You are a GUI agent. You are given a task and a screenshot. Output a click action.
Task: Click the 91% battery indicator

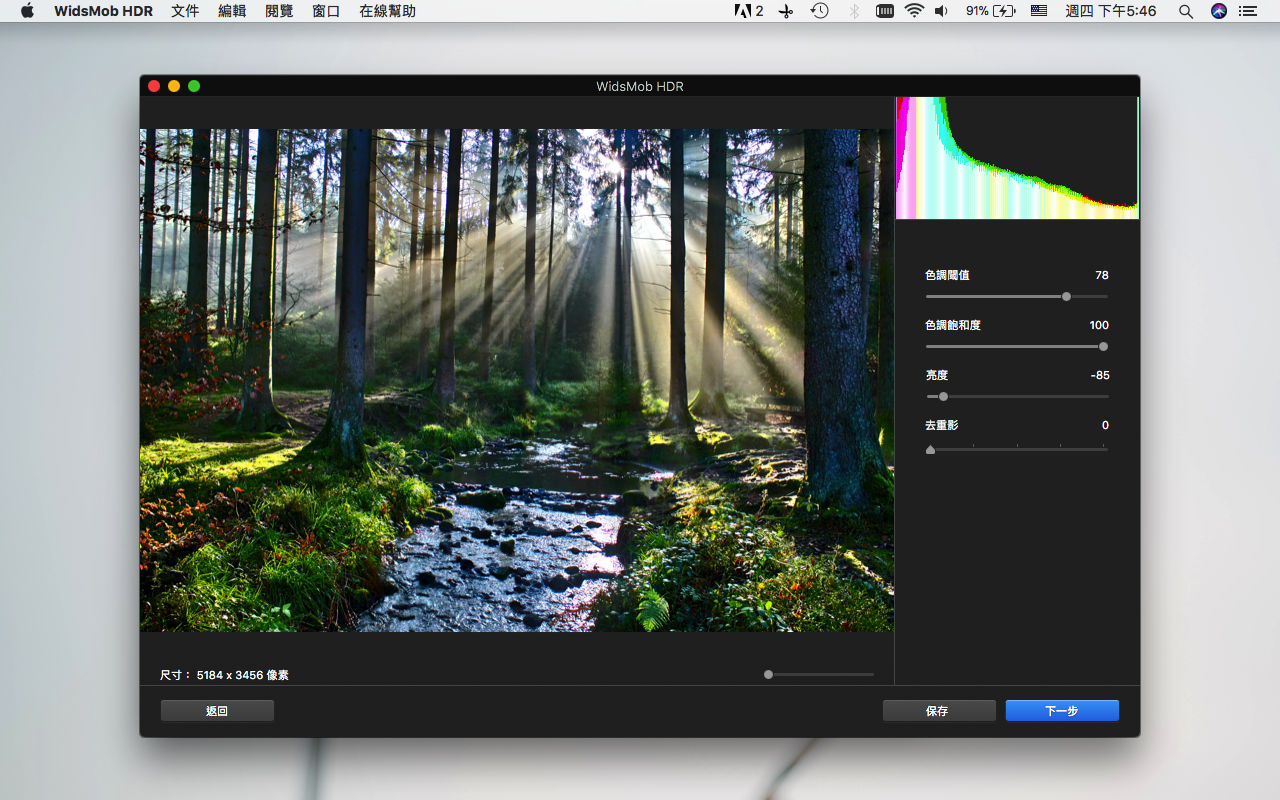[990, 11]
